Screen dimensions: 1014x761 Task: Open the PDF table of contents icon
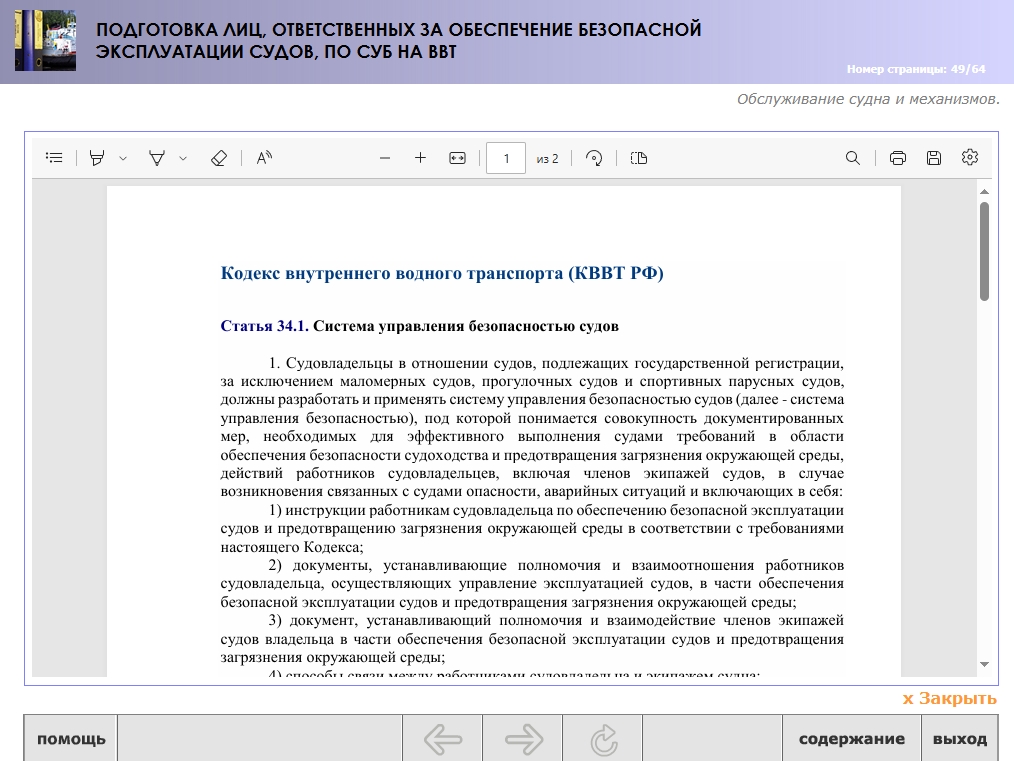pyautogui.click(x=55, y=158)
